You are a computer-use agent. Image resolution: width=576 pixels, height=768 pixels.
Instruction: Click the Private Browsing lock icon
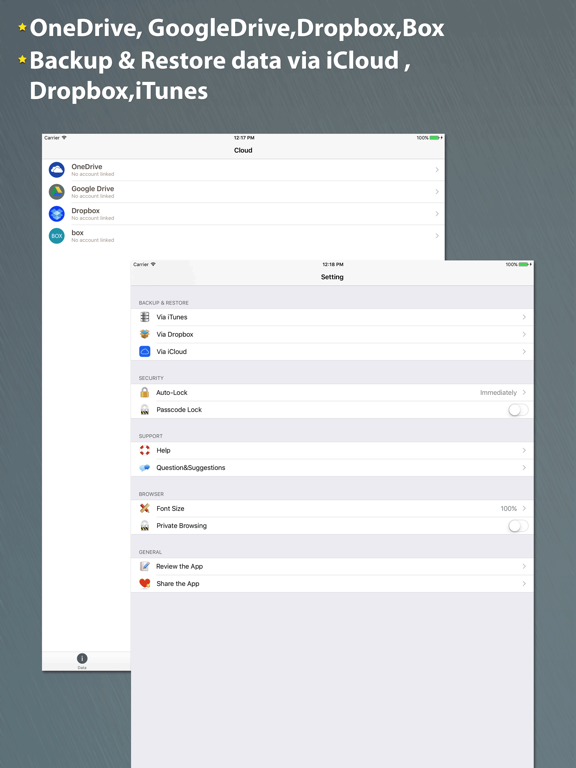(x=144, y=526)
